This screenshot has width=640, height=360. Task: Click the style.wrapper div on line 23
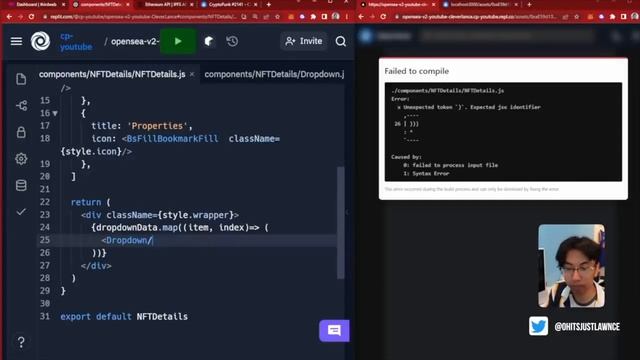(160, 215)
